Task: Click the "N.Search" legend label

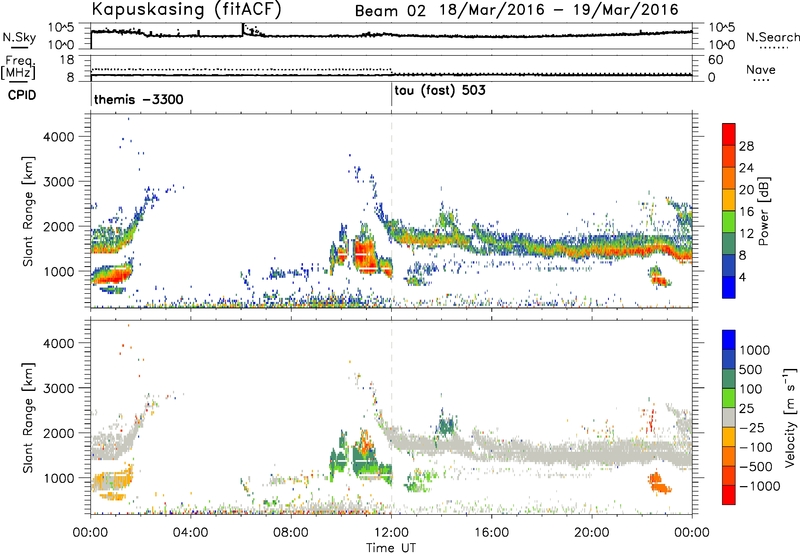Action: click(772, 37)
